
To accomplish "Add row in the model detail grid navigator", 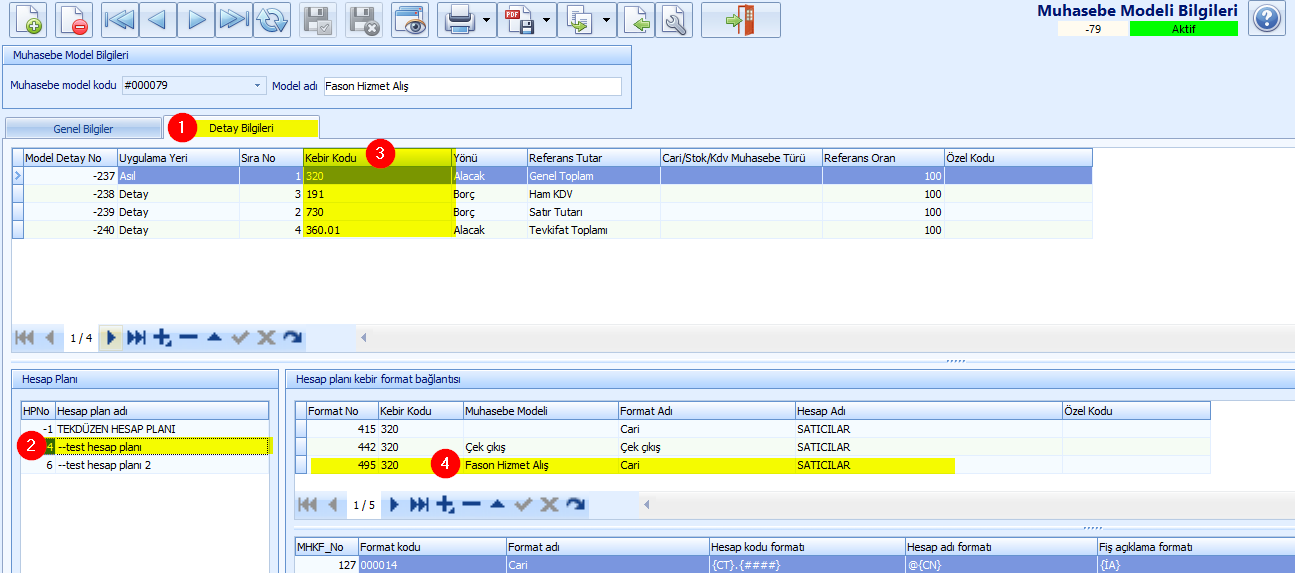I will [163, 338].
